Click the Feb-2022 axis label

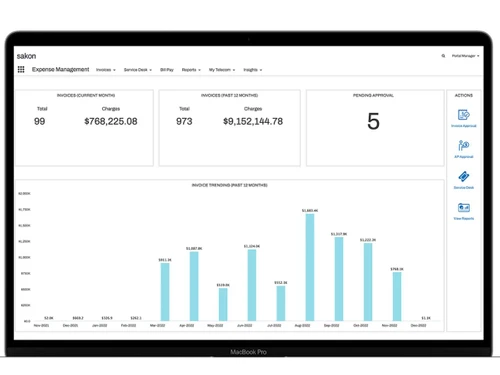[x=128, y=325]
